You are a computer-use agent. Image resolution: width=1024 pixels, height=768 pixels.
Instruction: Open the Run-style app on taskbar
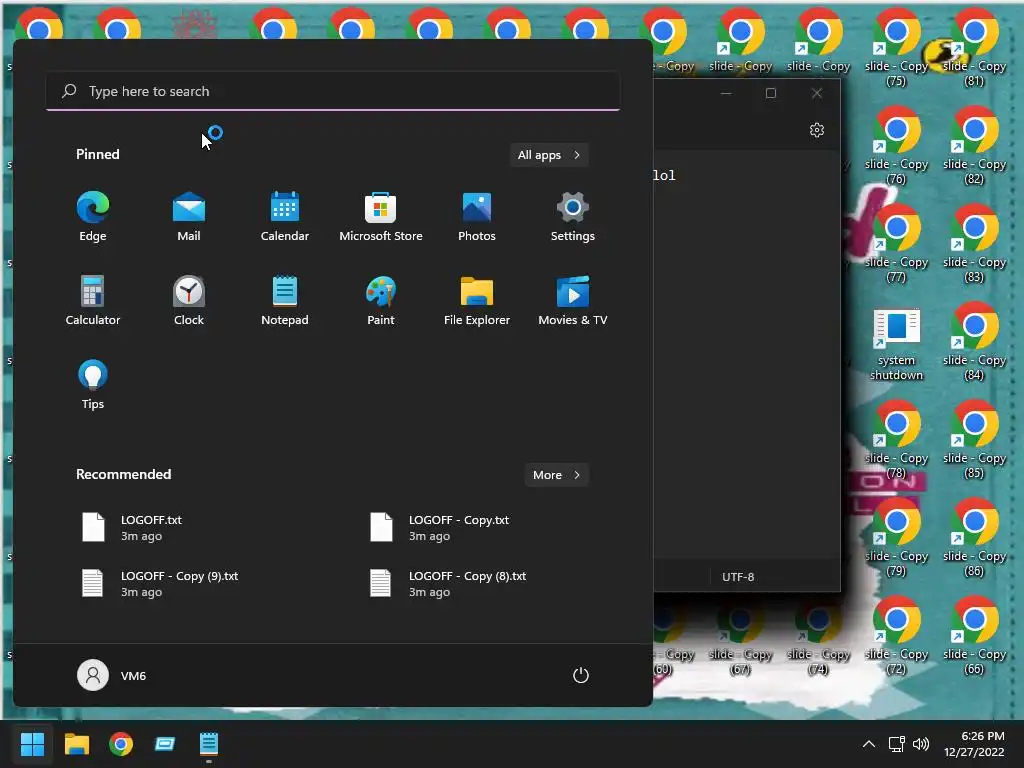click(x=165, y=744)
